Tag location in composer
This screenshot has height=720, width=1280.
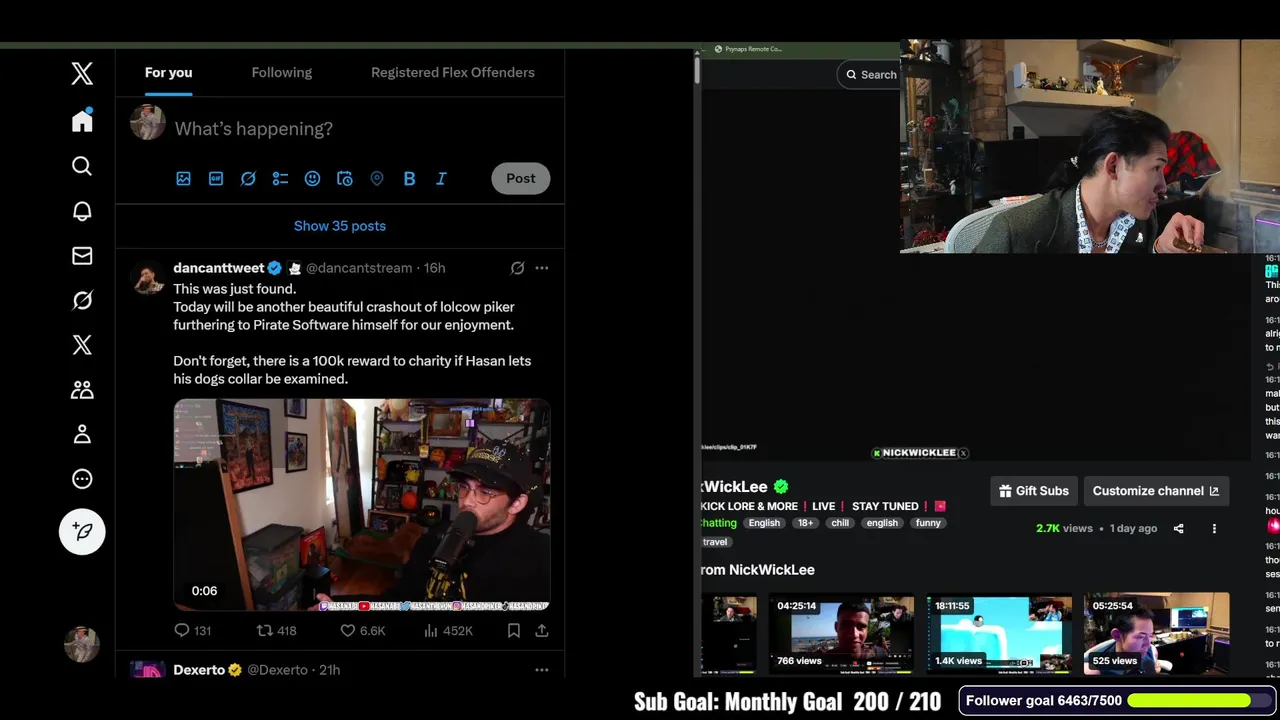pyautogui.click(x=377, y=178)
